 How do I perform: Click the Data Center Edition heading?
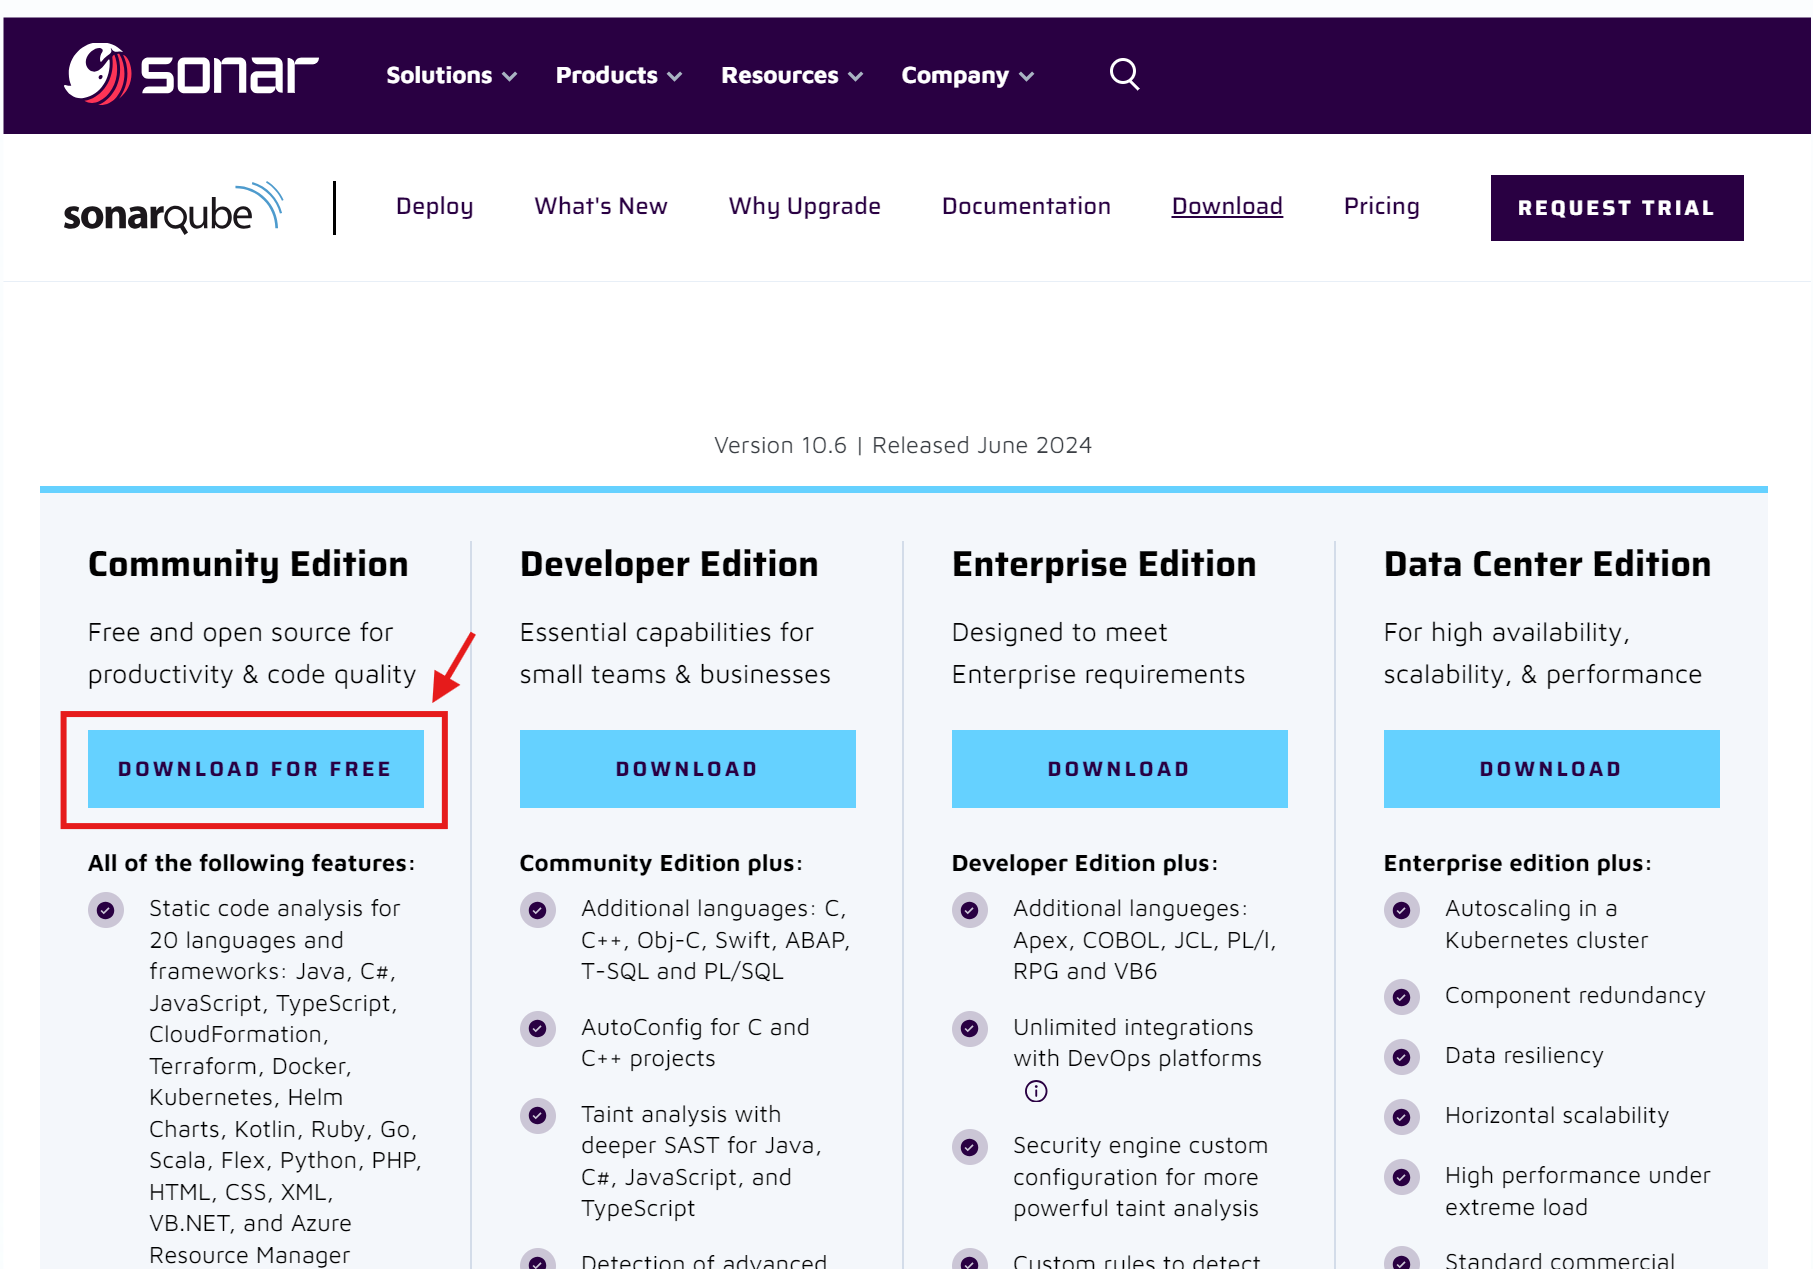1547,565
